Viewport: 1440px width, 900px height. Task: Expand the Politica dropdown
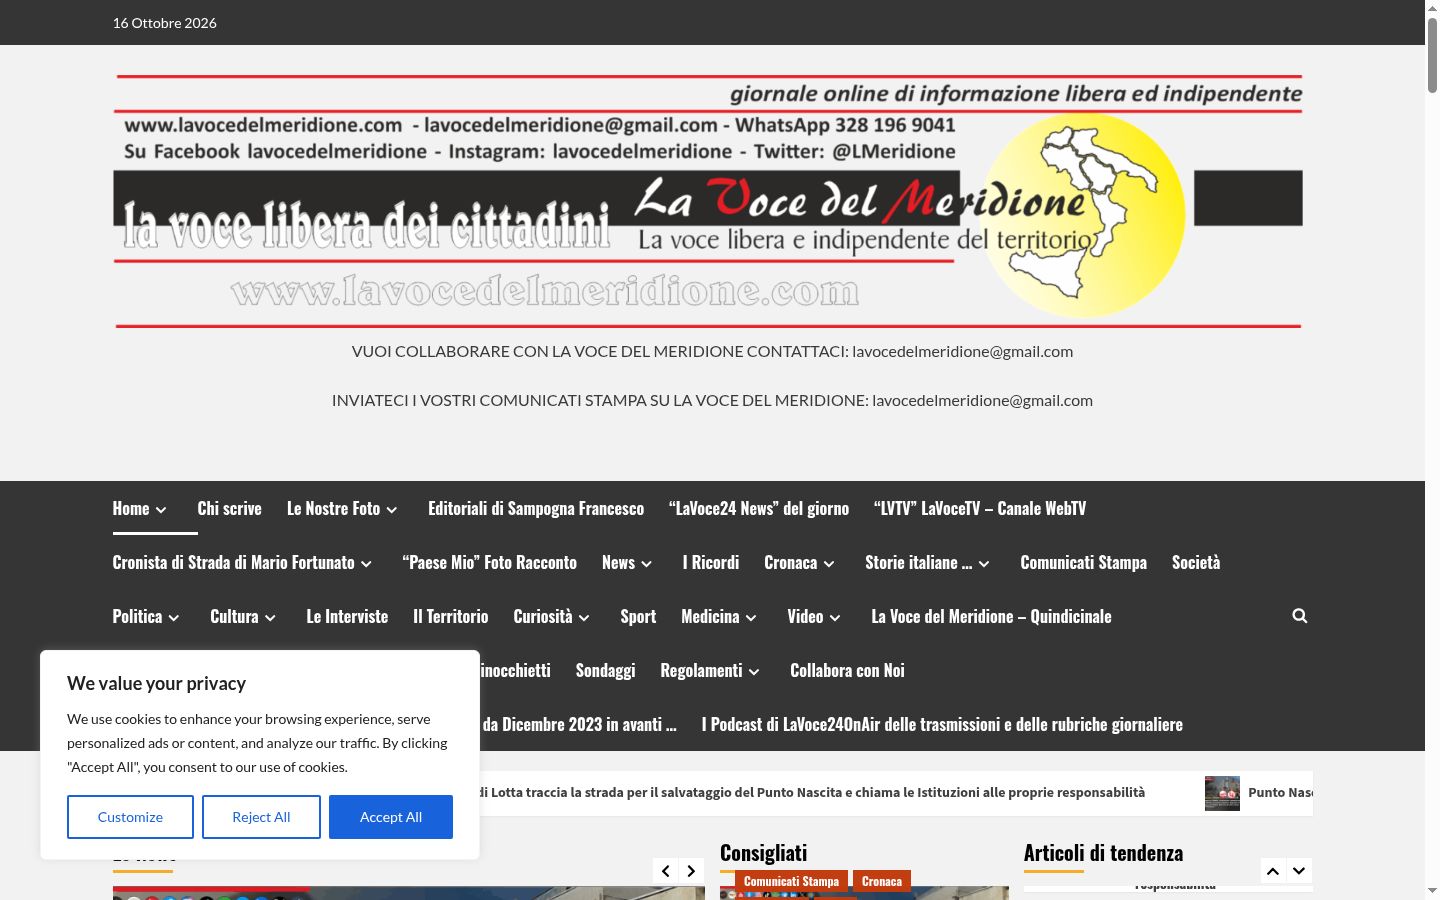[x=174, y=618]
